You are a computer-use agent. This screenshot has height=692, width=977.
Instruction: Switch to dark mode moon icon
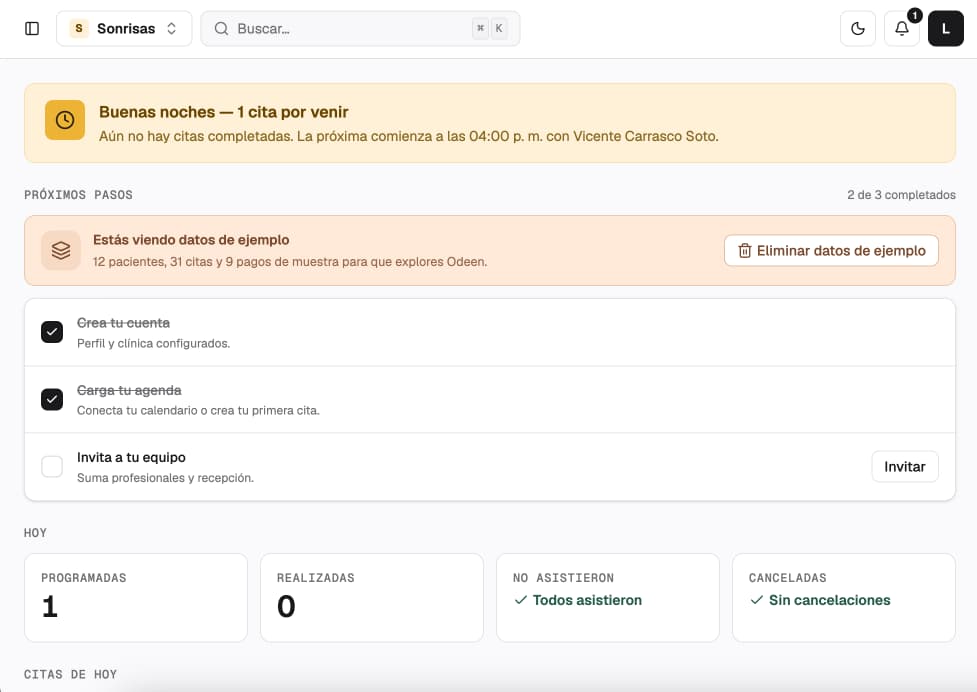click(x=857, y=29)
